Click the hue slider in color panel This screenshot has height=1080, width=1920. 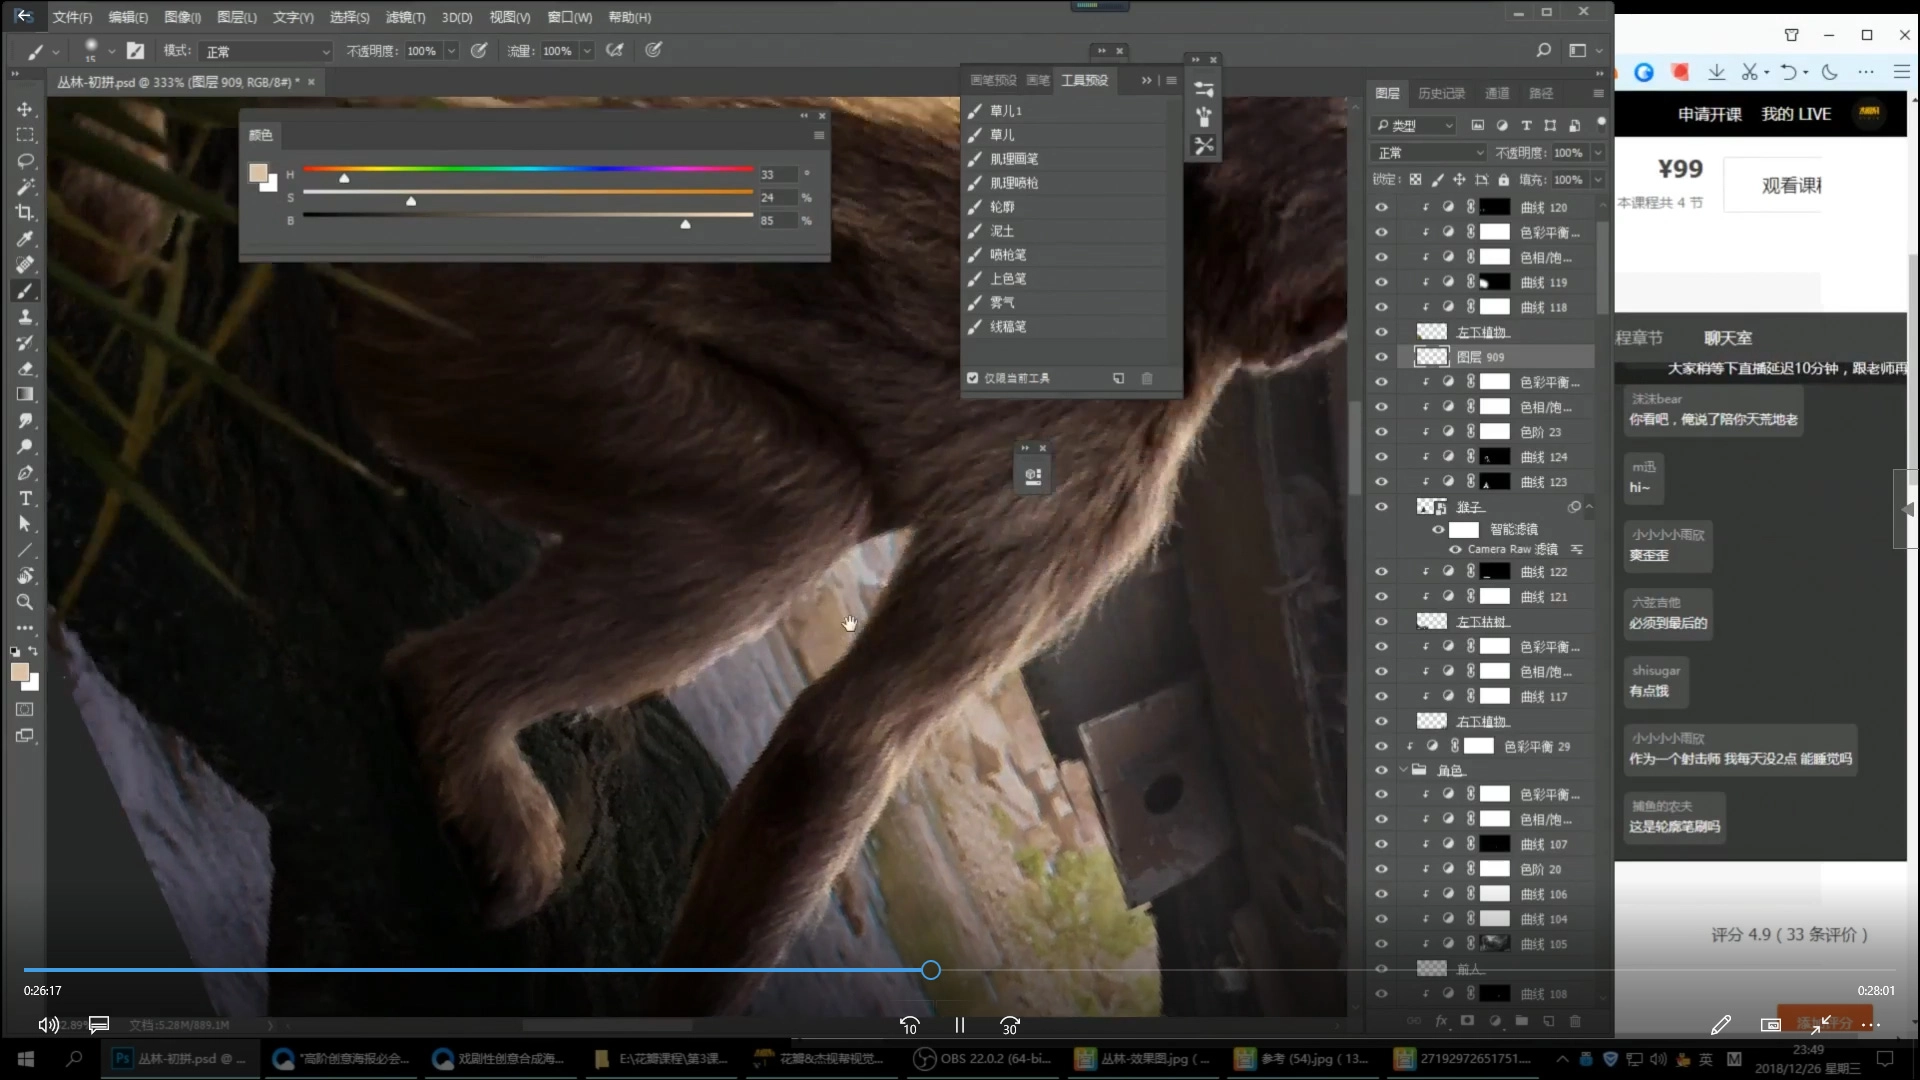[528, 169]
